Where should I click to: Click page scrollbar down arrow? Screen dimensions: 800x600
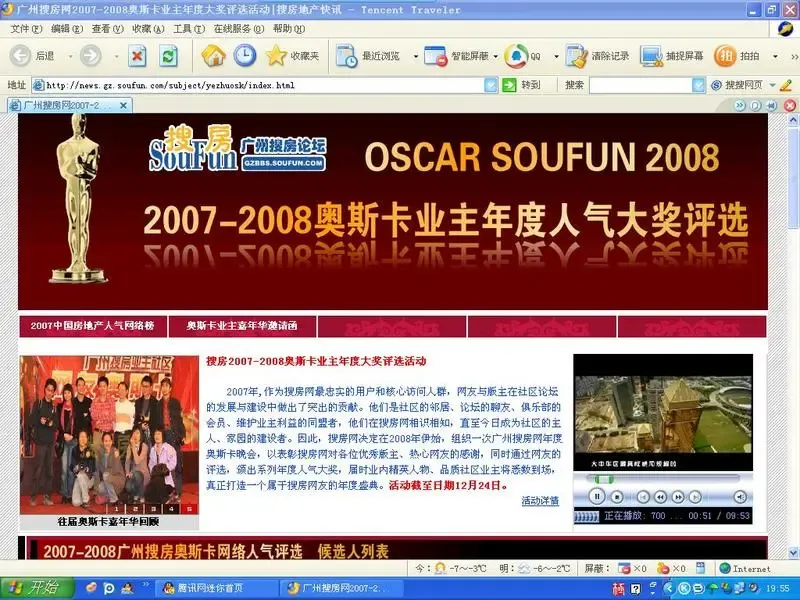(x=793, y=553)
